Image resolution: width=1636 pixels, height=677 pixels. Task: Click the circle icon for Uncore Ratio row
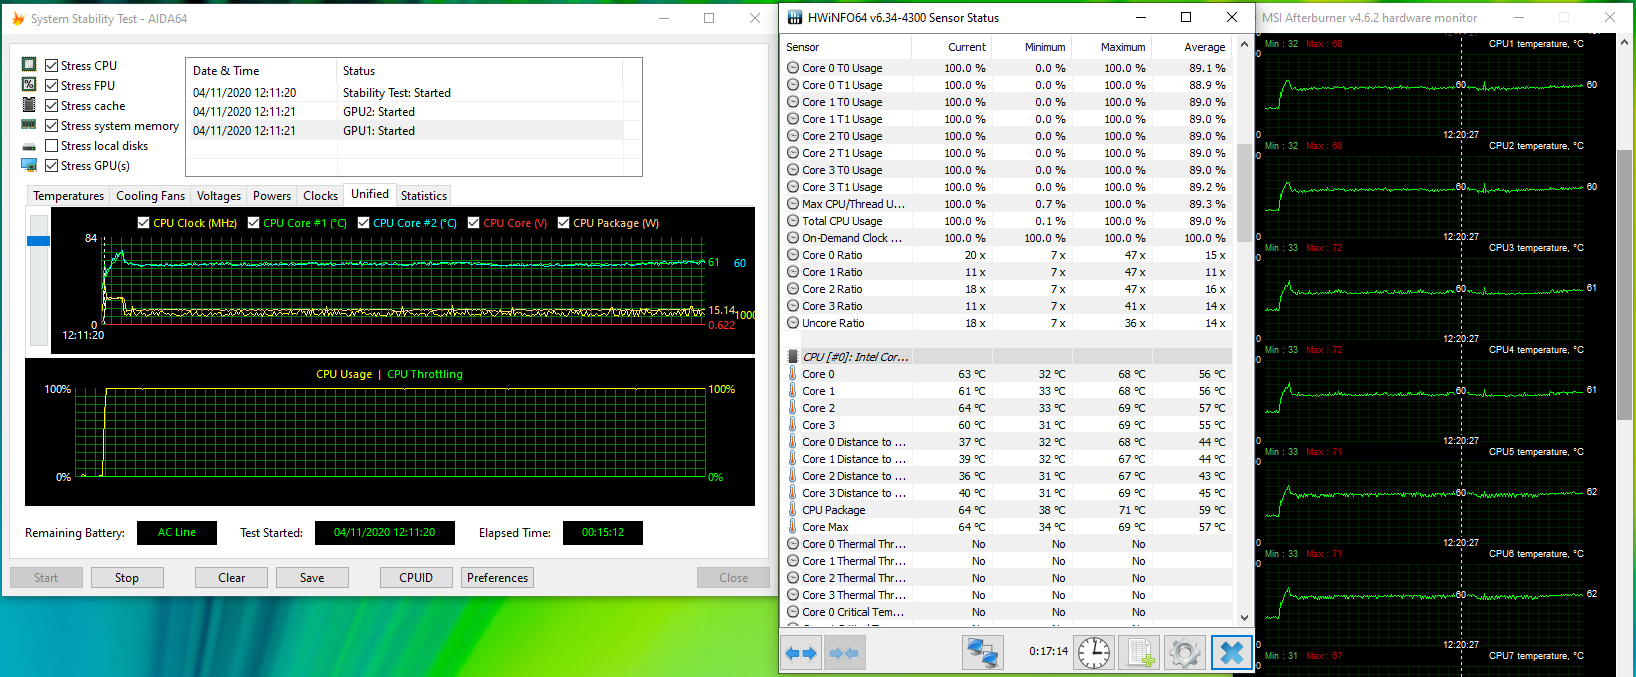793,323
